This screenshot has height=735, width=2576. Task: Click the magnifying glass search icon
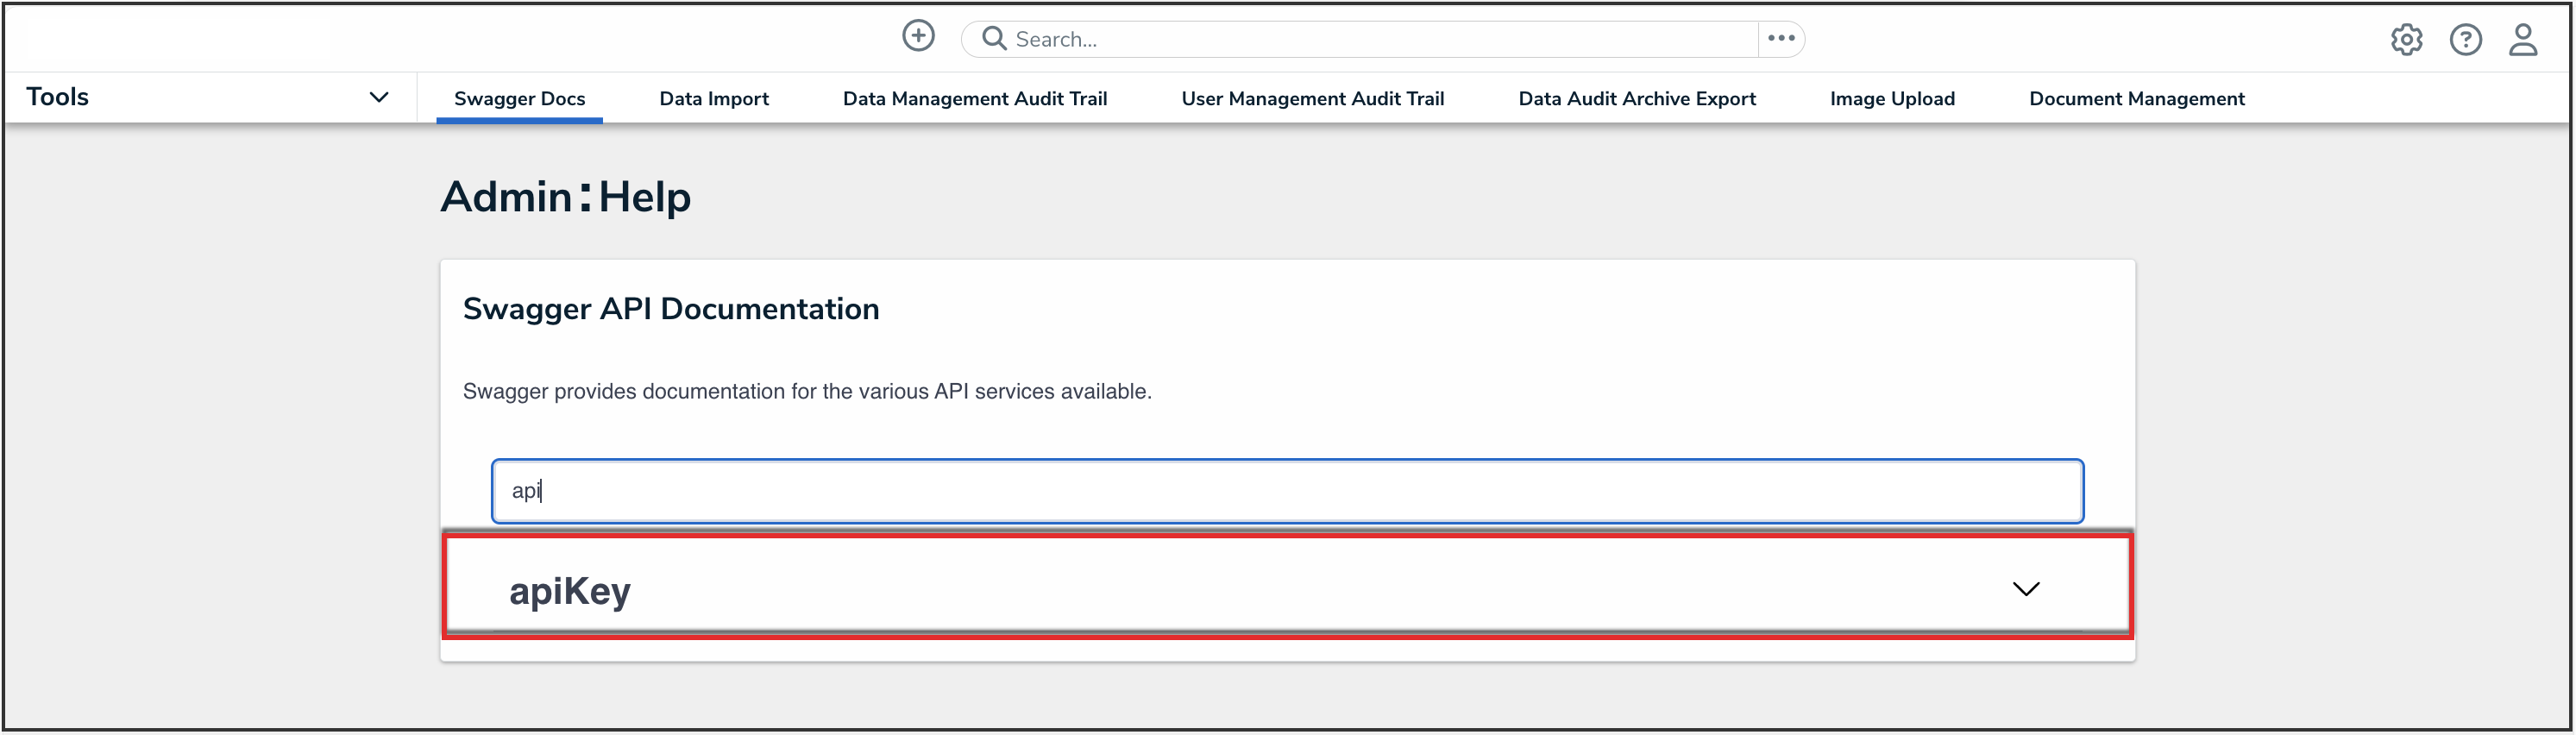[993, 38]
